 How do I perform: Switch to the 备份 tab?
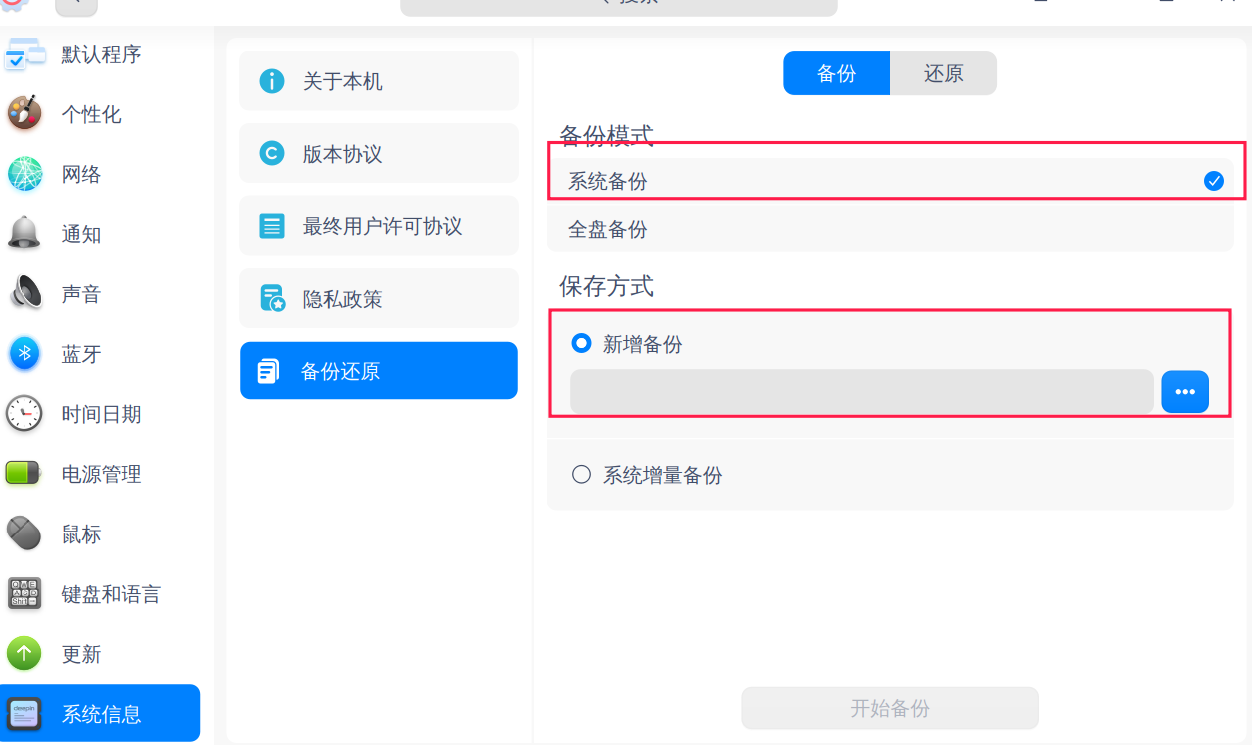(x=836, y=74)
